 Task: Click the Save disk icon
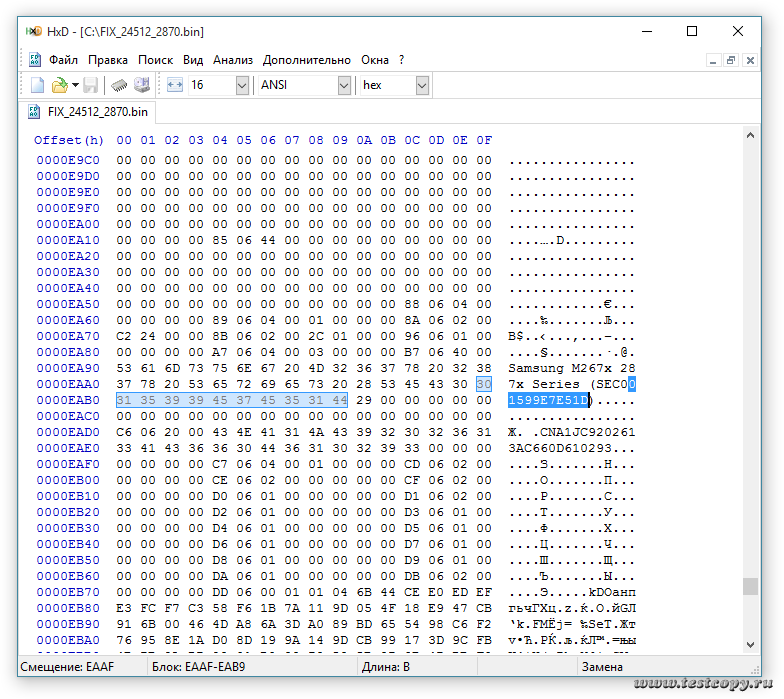click(91, 86)
